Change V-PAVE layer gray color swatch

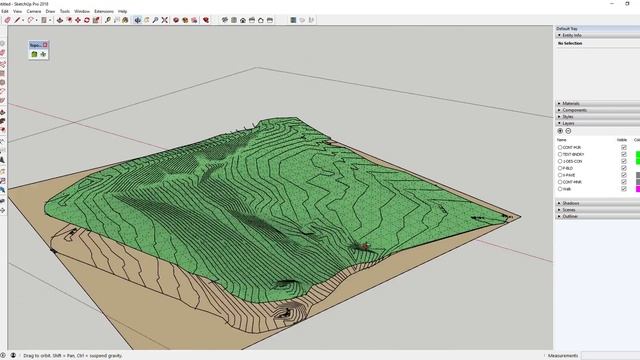[x=638, y=175]
